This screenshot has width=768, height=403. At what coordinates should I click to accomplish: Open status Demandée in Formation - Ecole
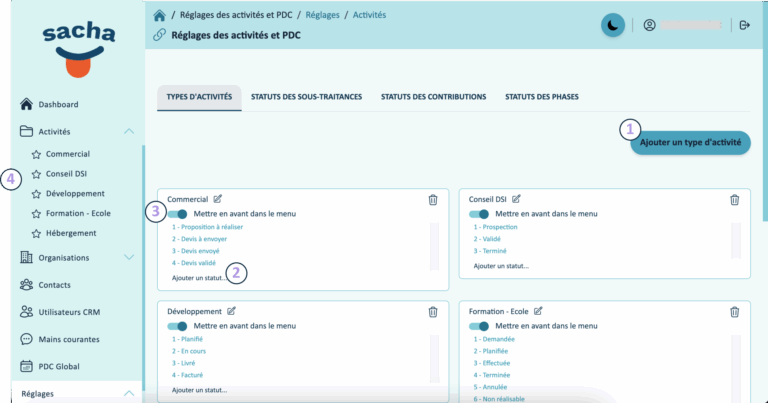point(494,339)
